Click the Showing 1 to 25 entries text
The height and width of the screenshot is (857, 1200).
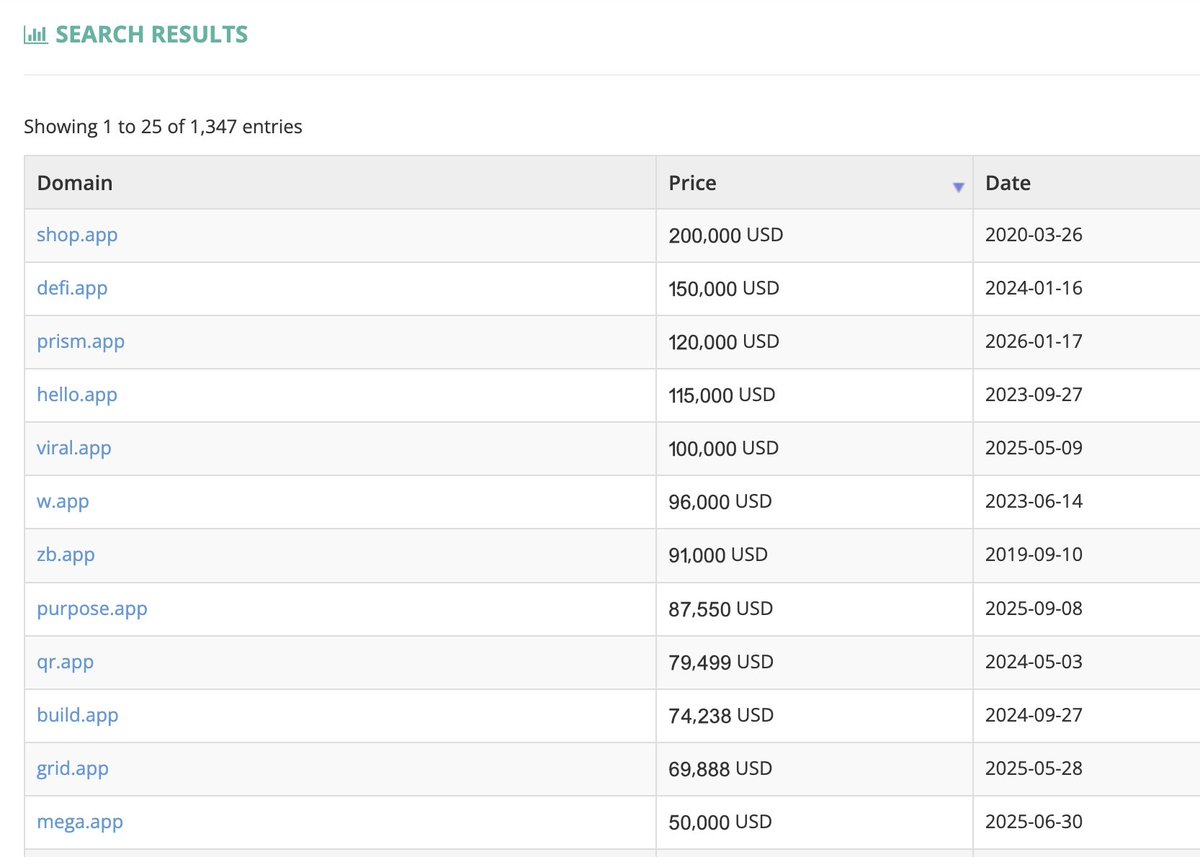[163, 127]
